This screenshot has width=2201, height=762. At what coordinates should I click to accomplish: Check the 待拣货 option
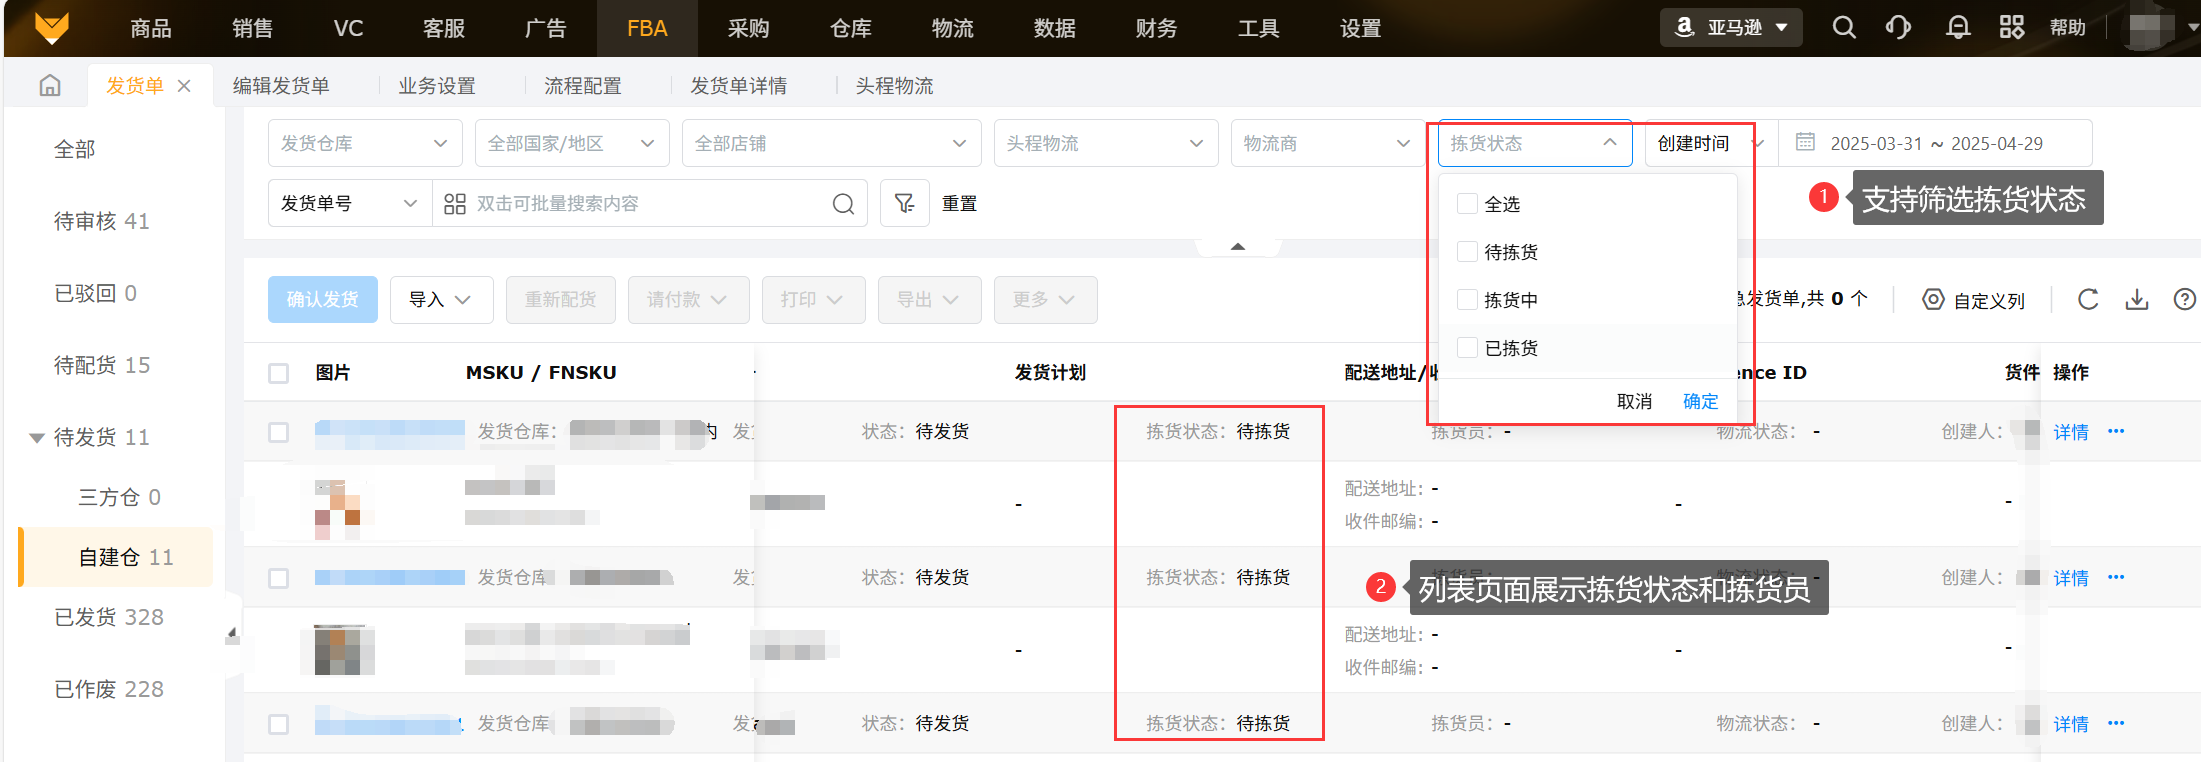point(1467,252)
